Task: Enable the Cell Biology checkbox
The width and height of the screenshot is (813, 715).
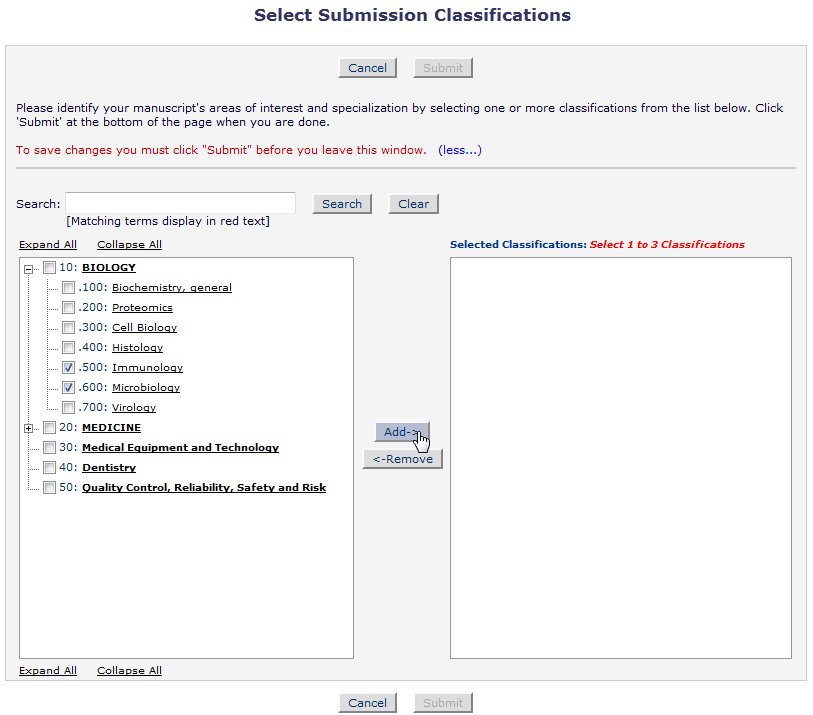Action: point(68,328)
